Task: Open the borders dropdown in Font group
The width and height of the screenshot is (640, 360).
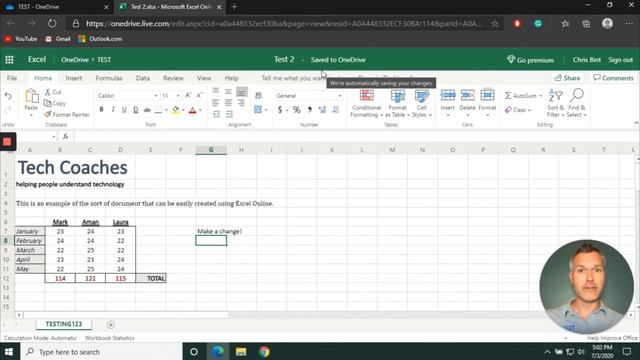Action: tap(166, 110)
